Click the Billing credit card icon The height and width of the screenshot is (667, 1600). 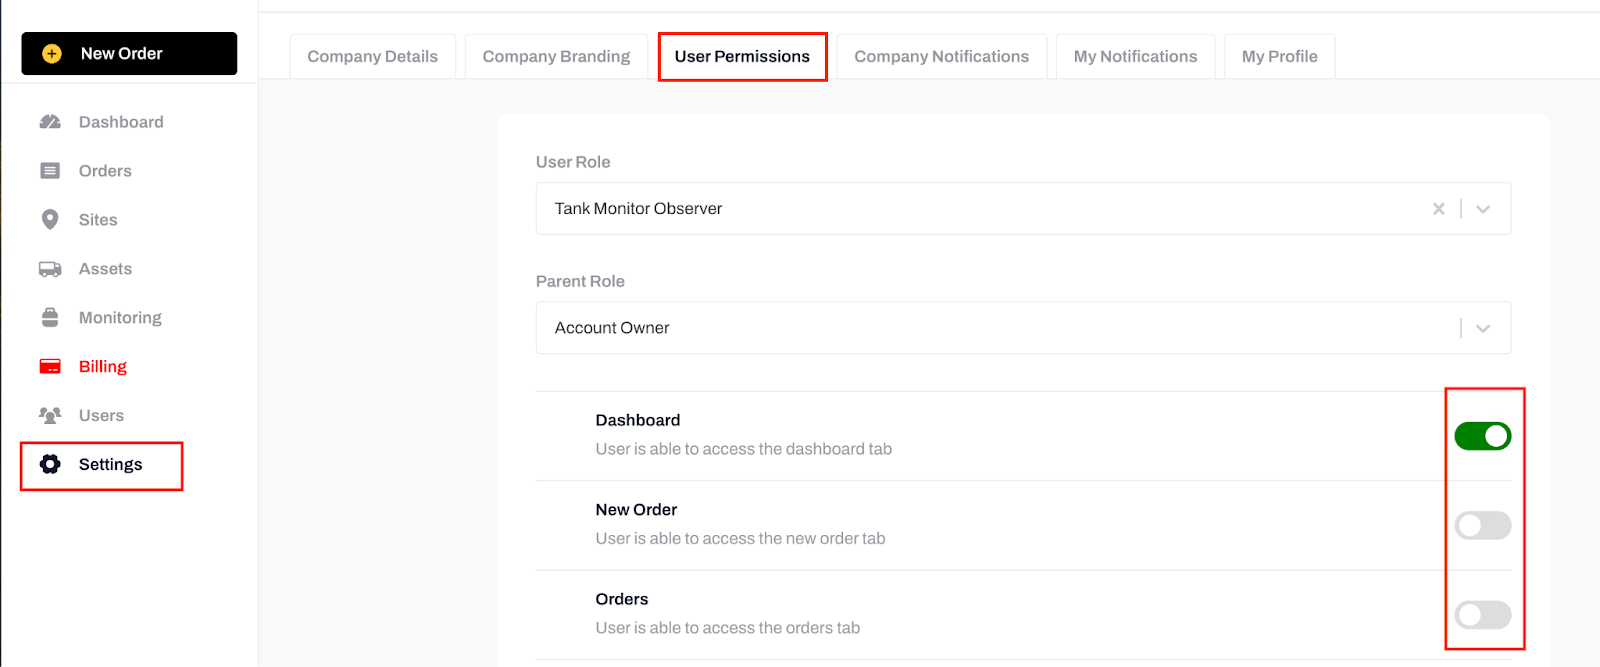pos(50,367)
